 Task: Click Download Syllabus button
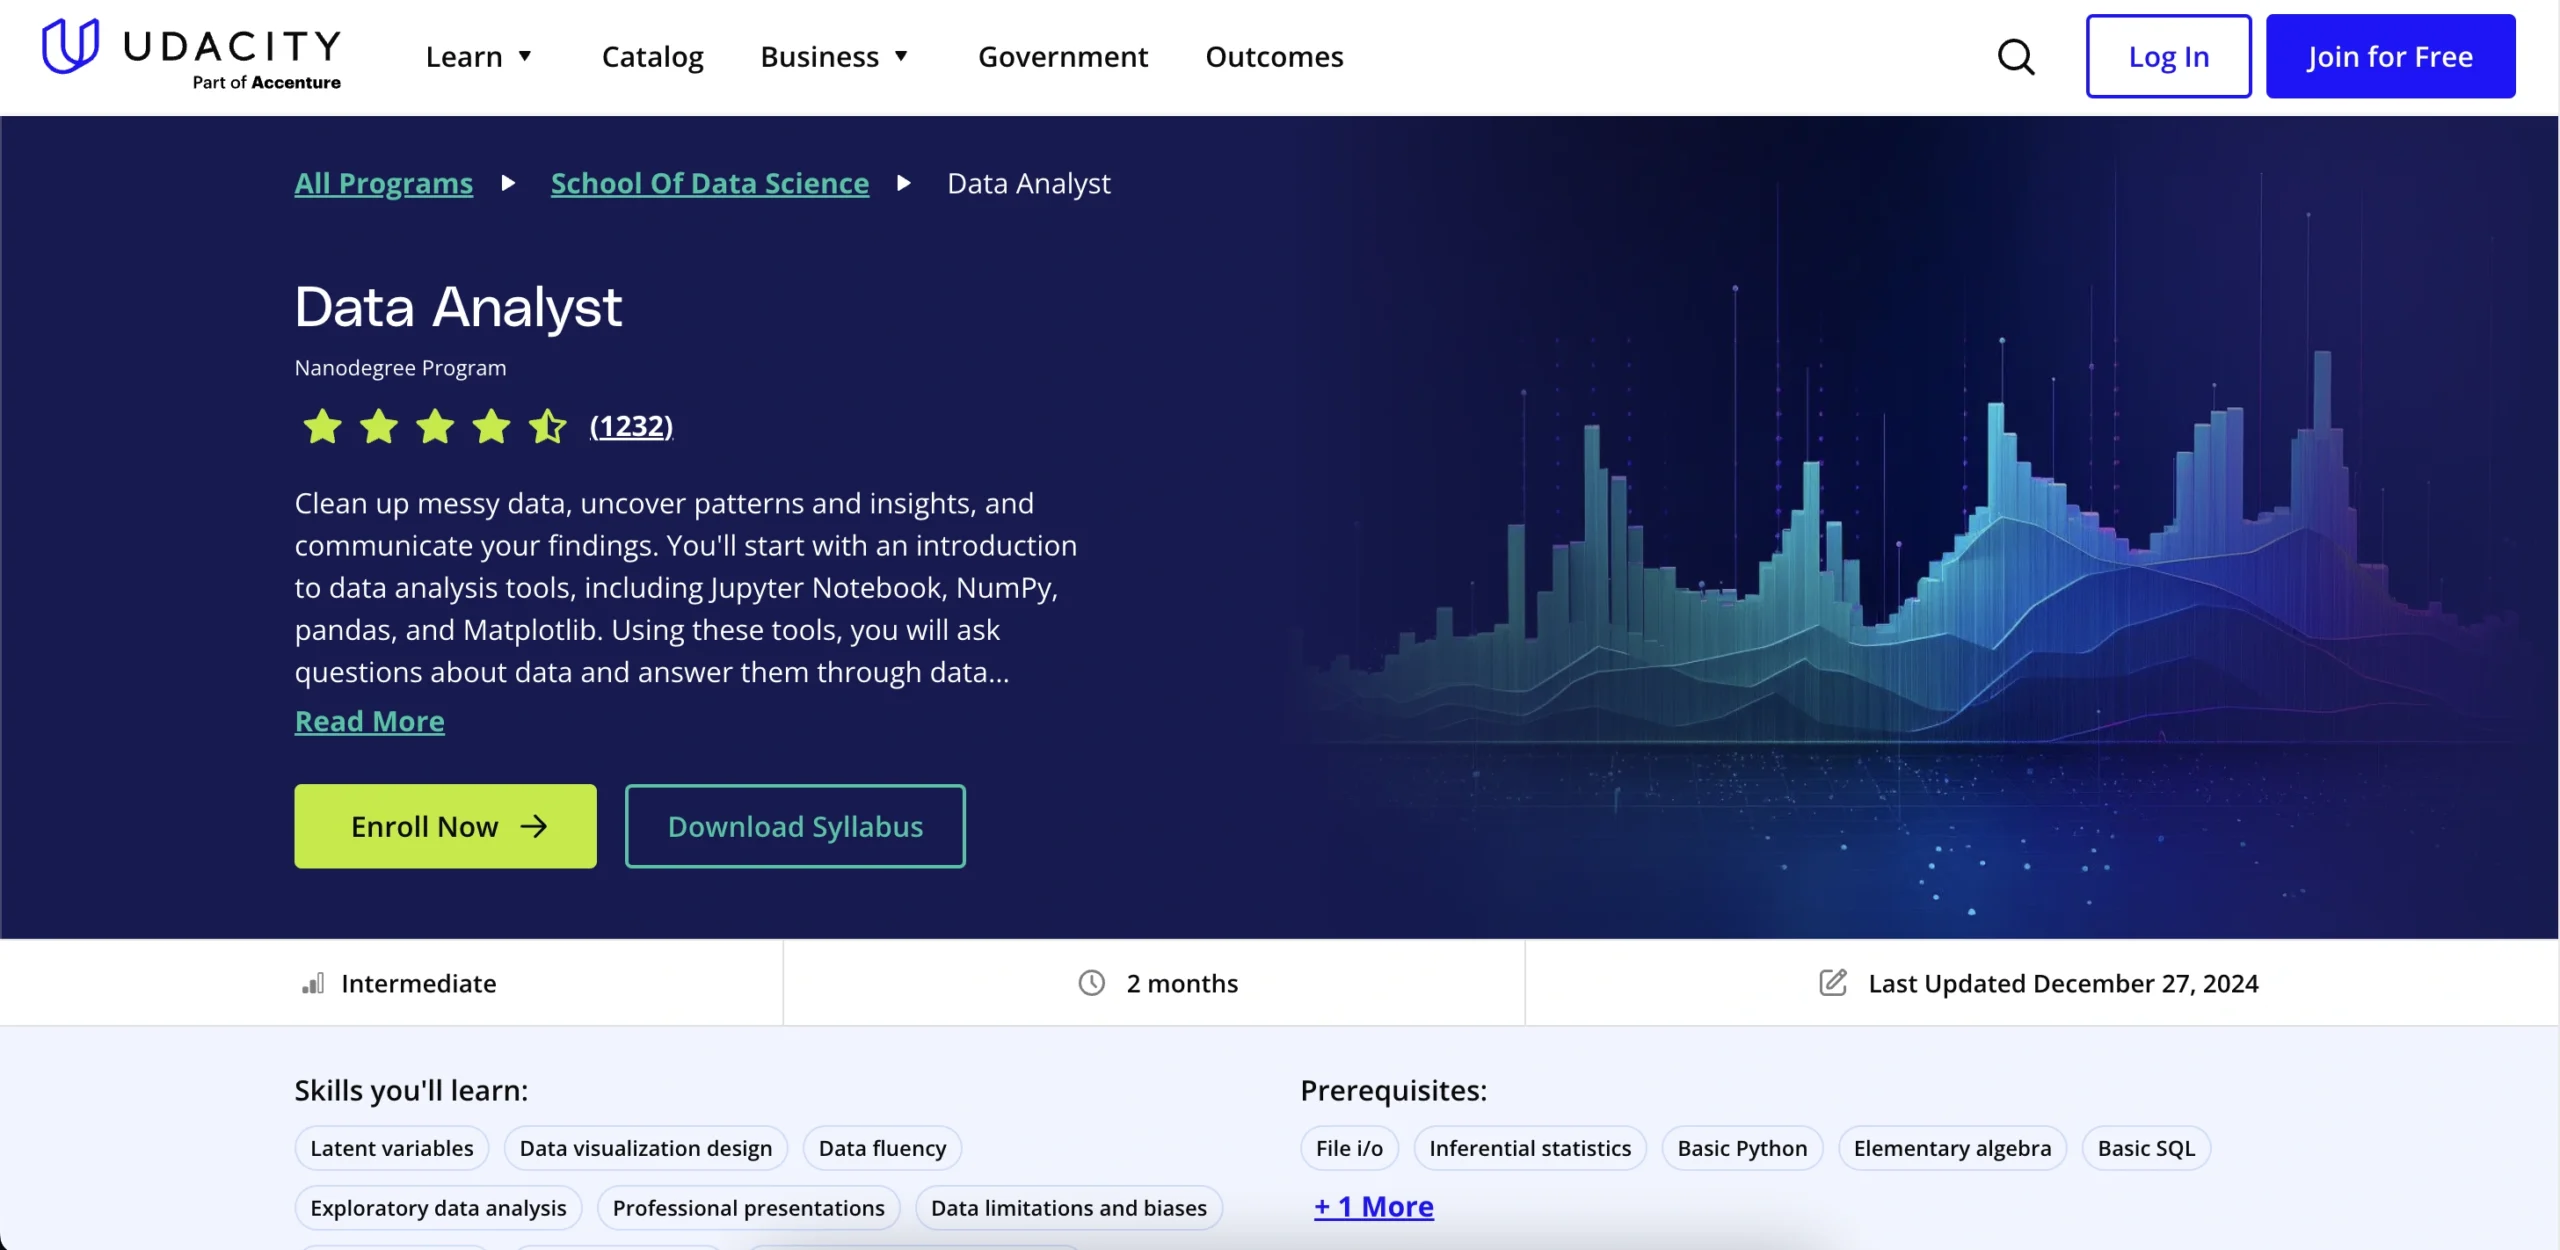[x=795, y=826]
